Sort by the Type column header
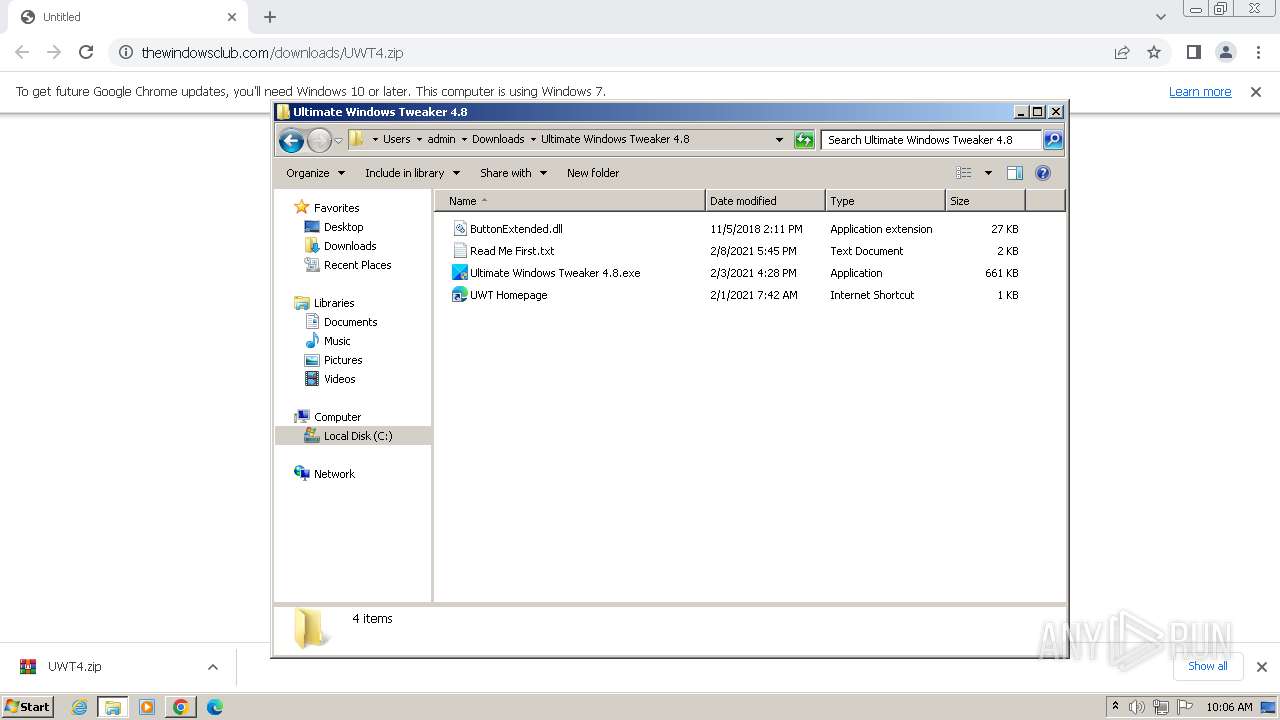Screen dimensions: 1280x720 [885, 201]
